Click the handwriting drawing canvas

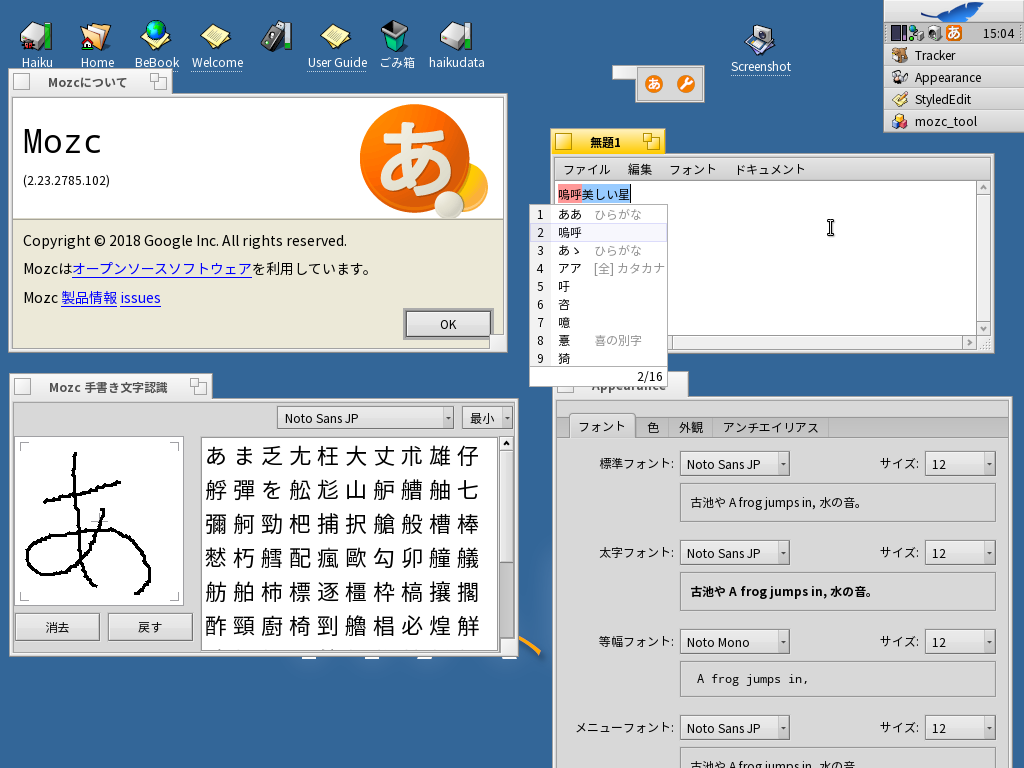tap(99, 520)
